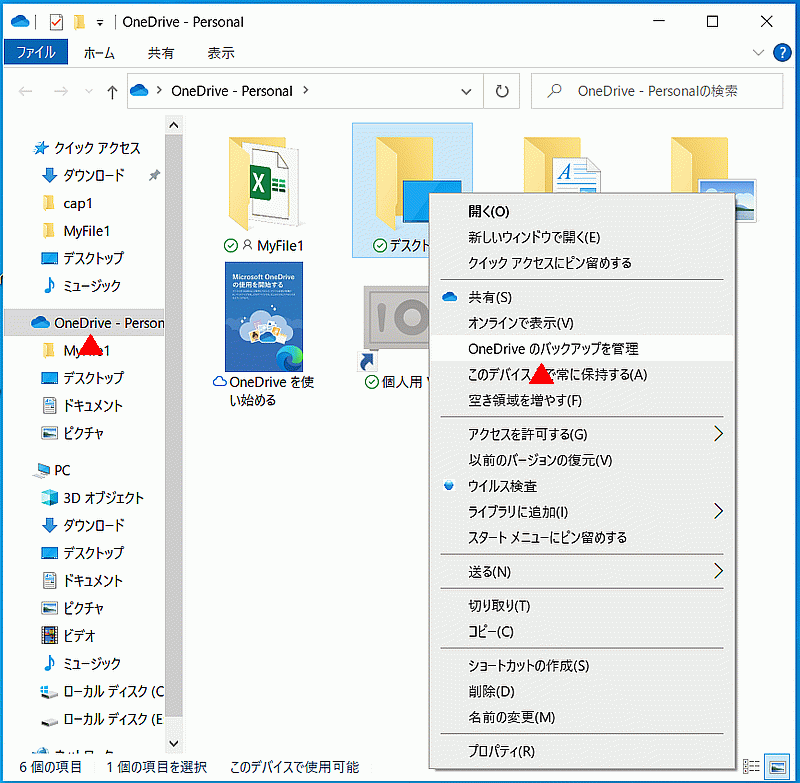Choose コピー(C) in the context menu

point(582,632)
